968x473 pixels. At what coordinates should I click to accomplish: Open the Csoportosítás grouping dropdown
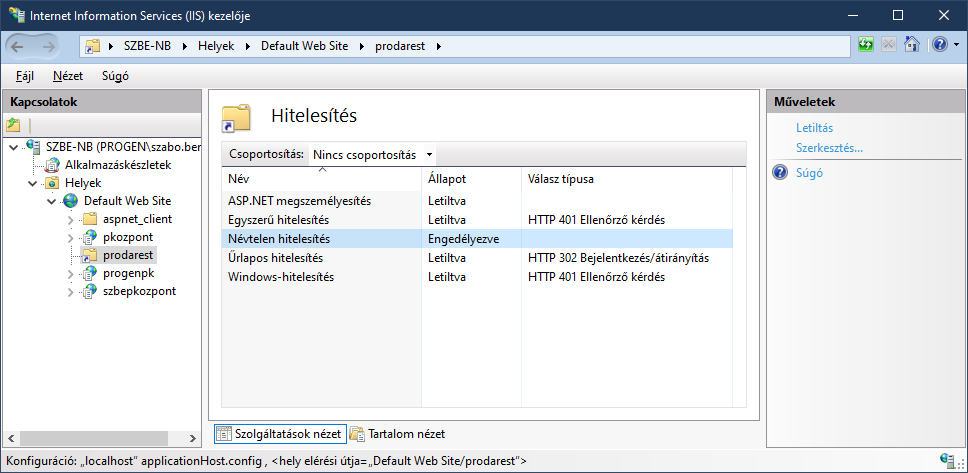point(372,154)
